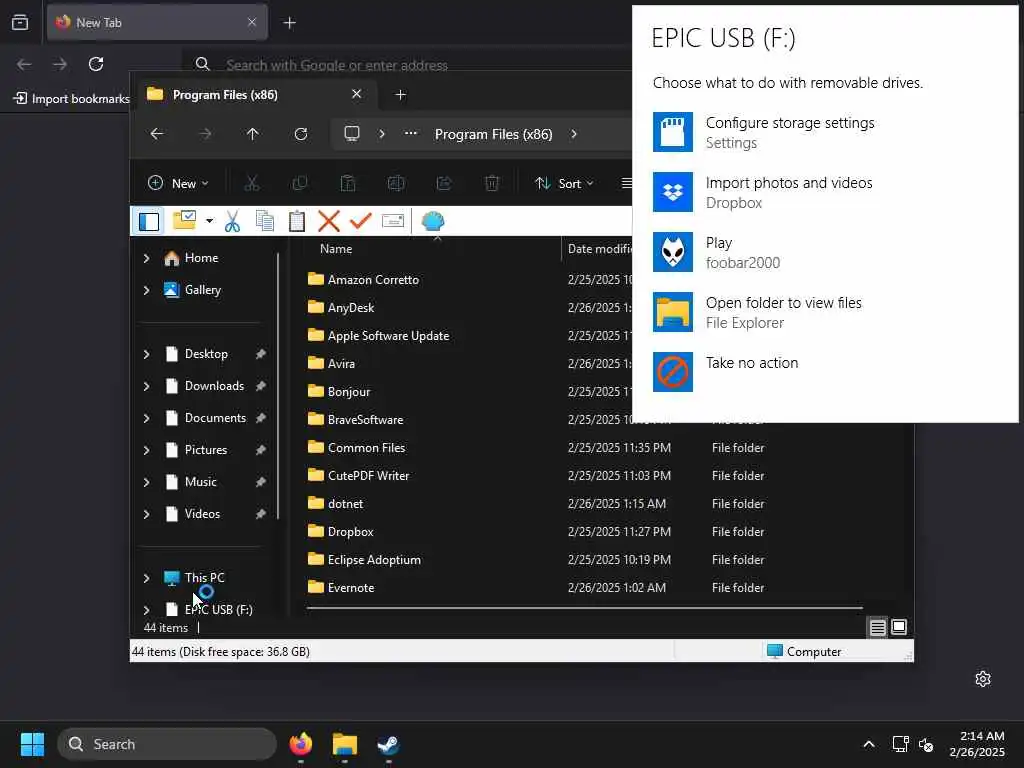Expand the Home tree node
Viewport: 1024px width, 768px height.
(146, 259)
